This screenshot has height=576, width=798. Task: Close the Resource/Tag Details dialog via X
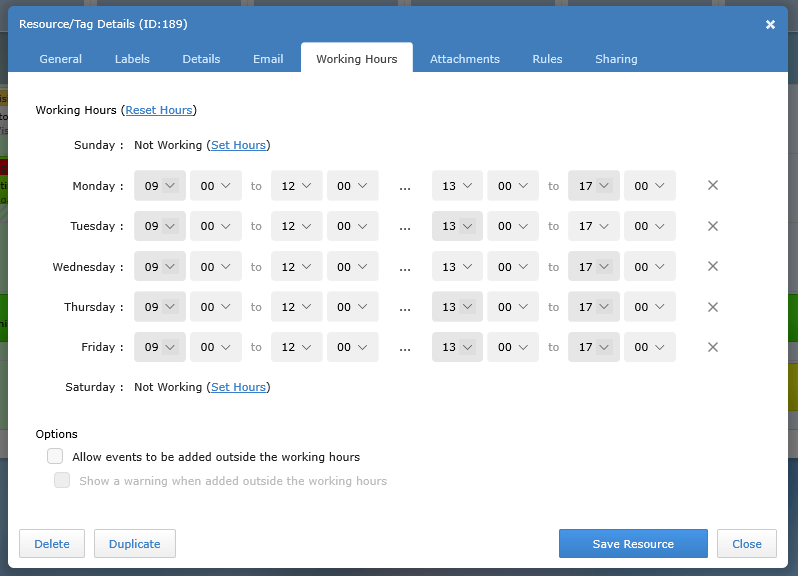click(x=770, y=24)
